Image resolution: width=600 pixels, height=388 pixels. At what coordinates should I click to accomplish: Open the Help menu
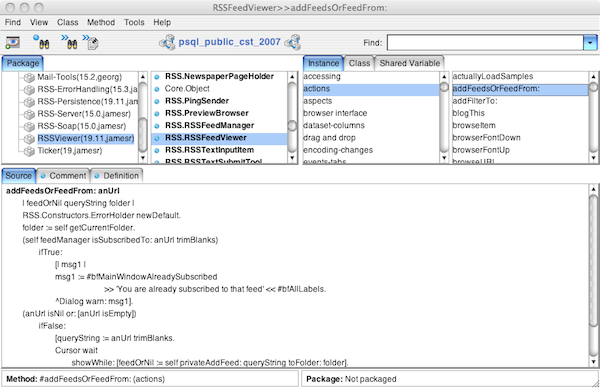[x=162, y=22]
